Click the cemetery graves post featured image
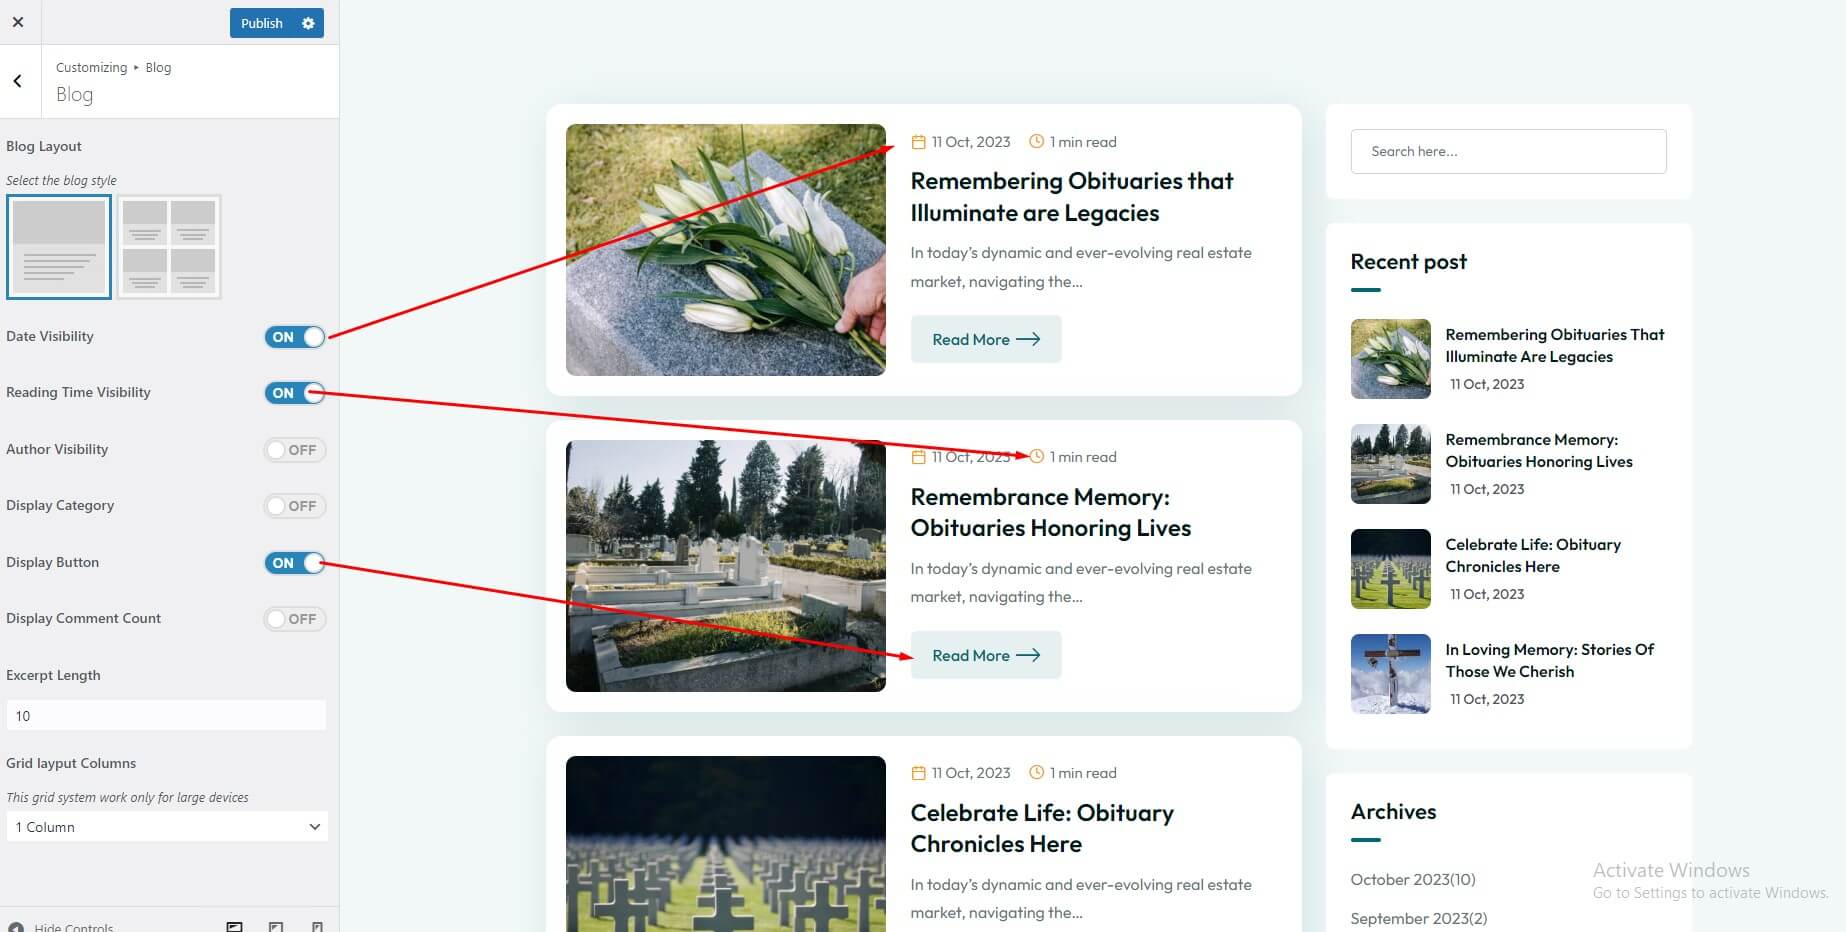Image resolution: width=1846 pixels, height=932 pixels. pos(726,566)
